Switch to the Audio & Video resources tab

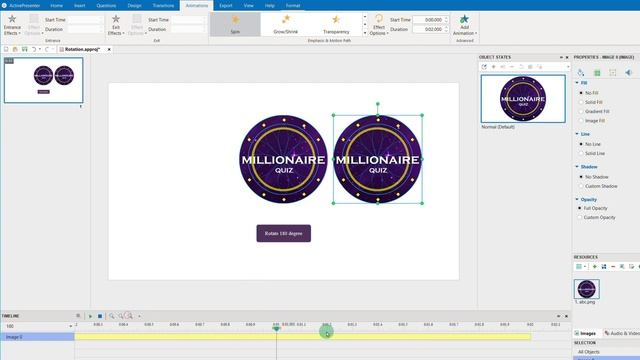[x=622, y=333]
